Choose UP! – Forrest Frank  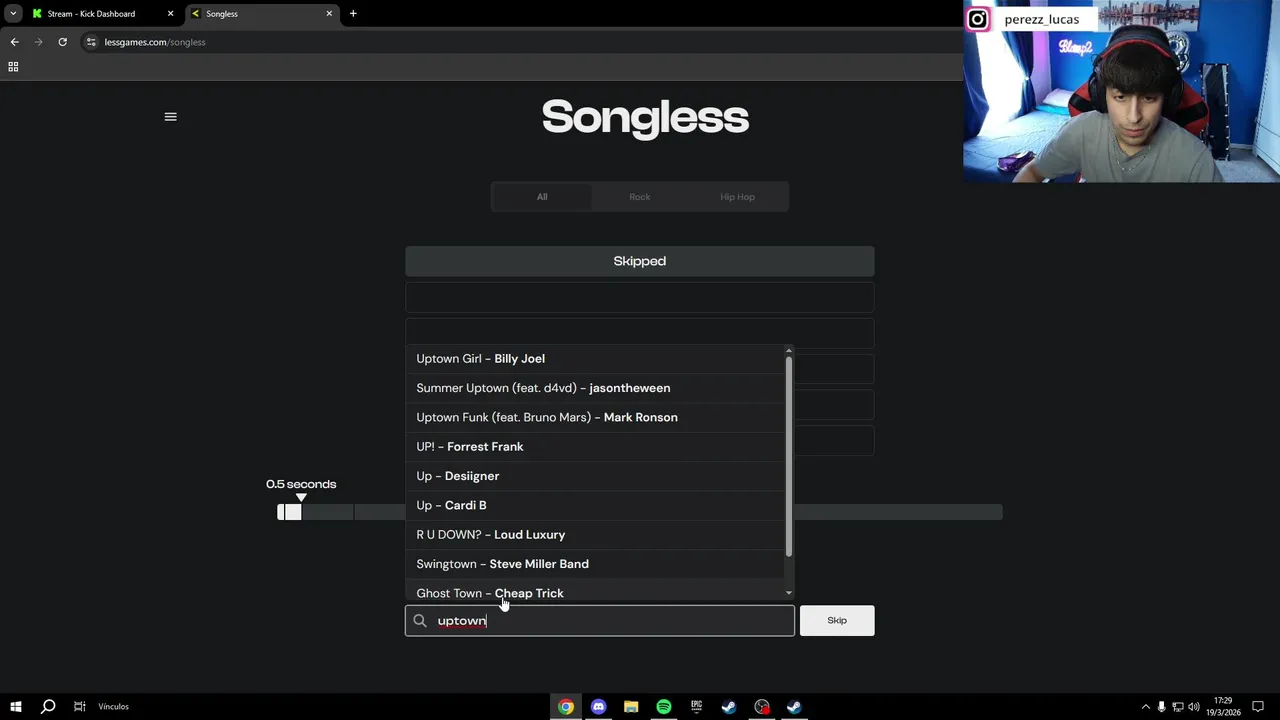pyautogui.click(x=595, y=447)
